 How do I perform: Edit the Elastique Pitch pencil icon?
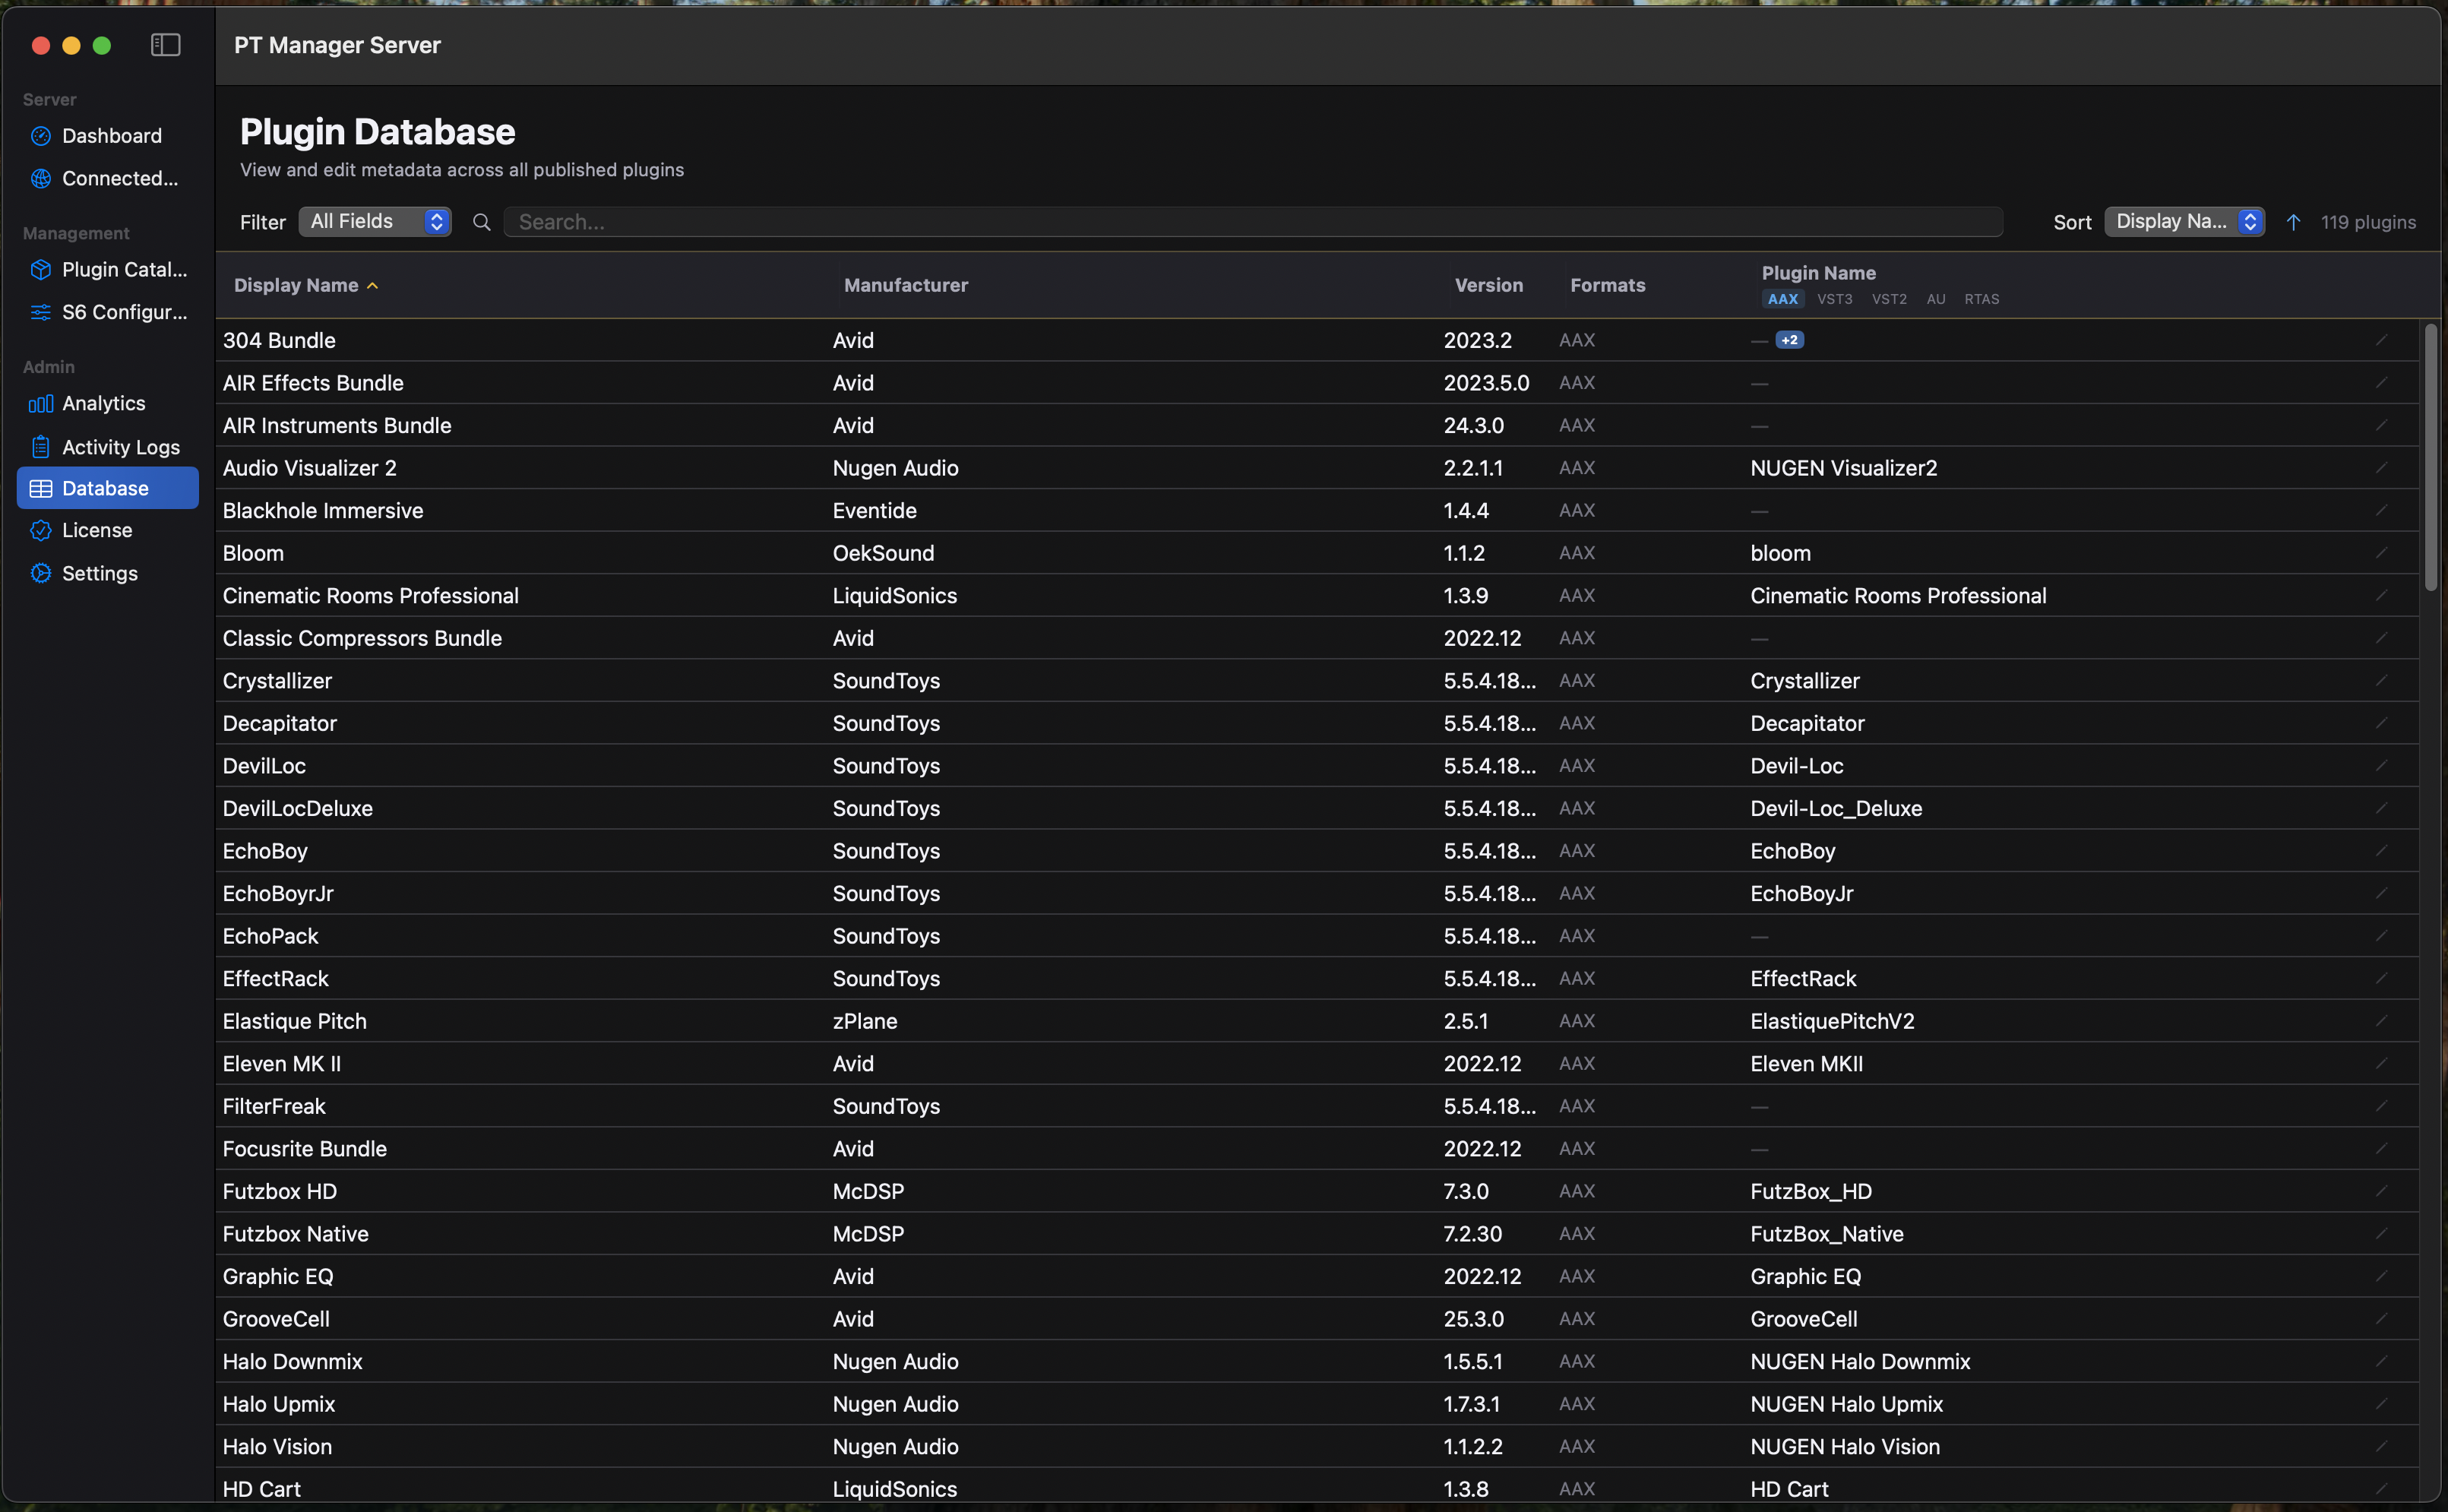click(2381, 1021)
